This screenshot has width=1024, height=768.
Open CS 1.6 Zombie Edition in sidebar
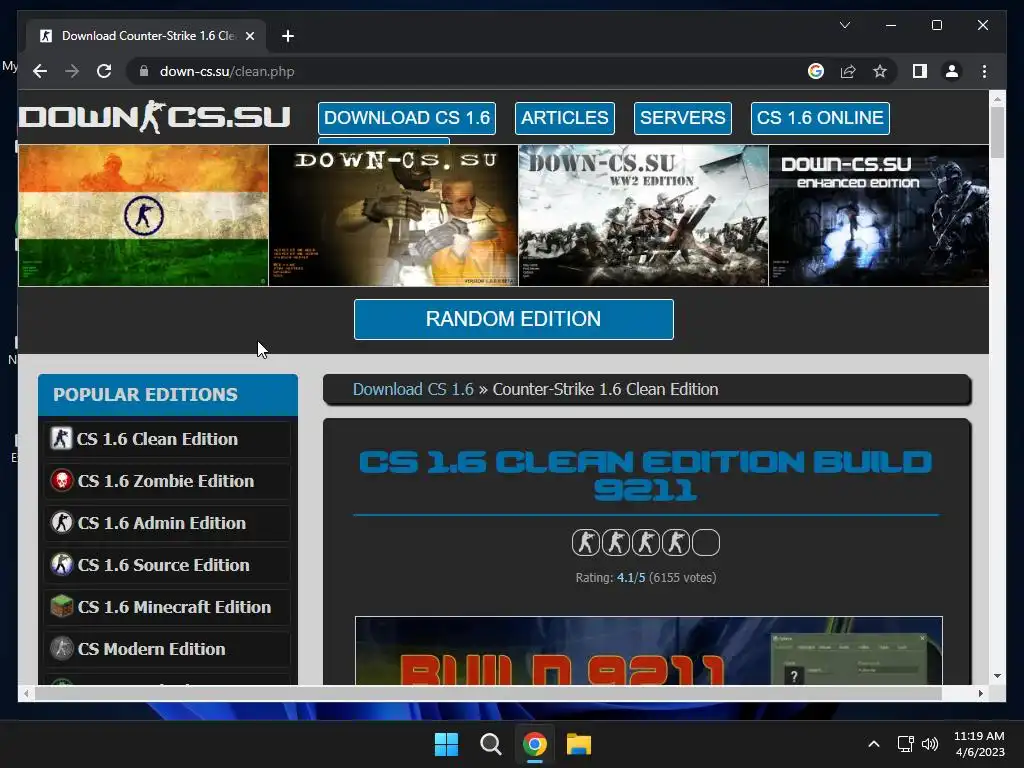click(168, 481)
